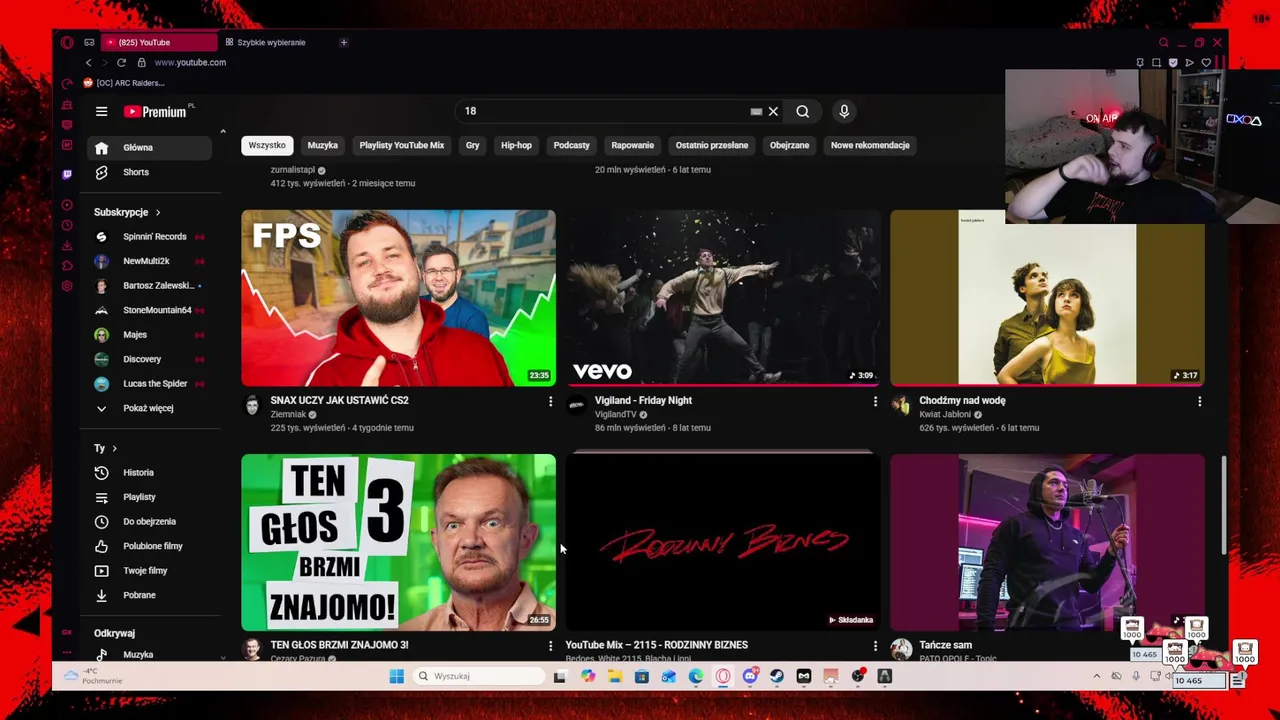Open Microsoft Edge from the taskbar

[696, 676]
